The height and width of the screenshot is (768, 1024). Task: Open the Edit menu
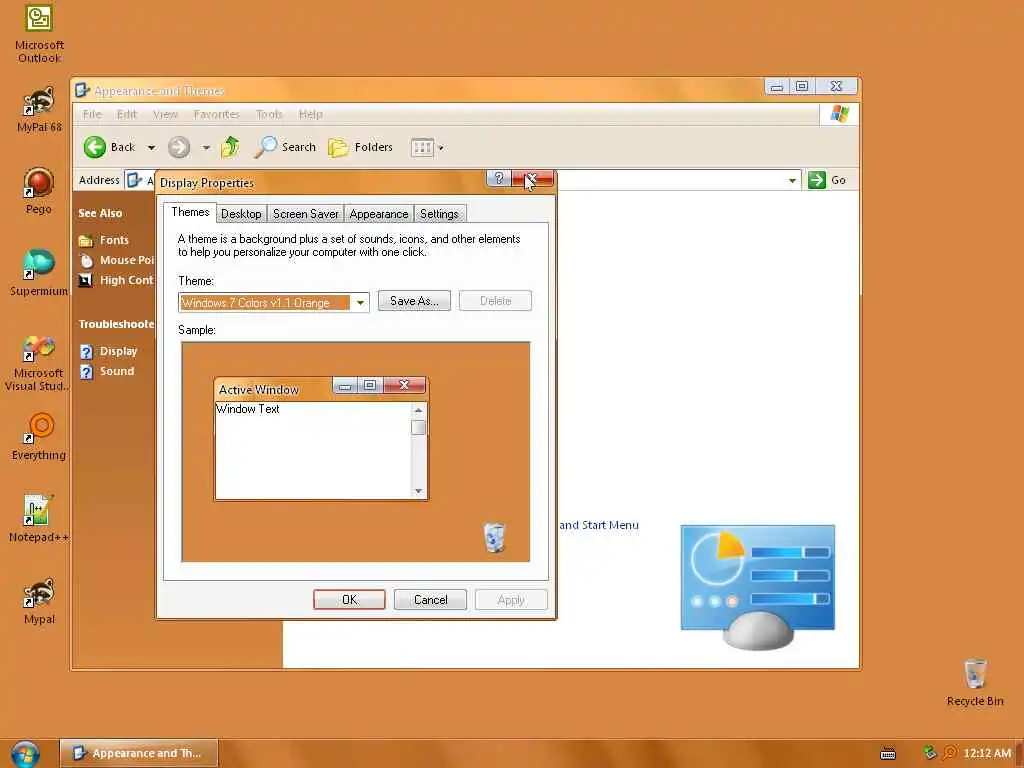[127, 114]
